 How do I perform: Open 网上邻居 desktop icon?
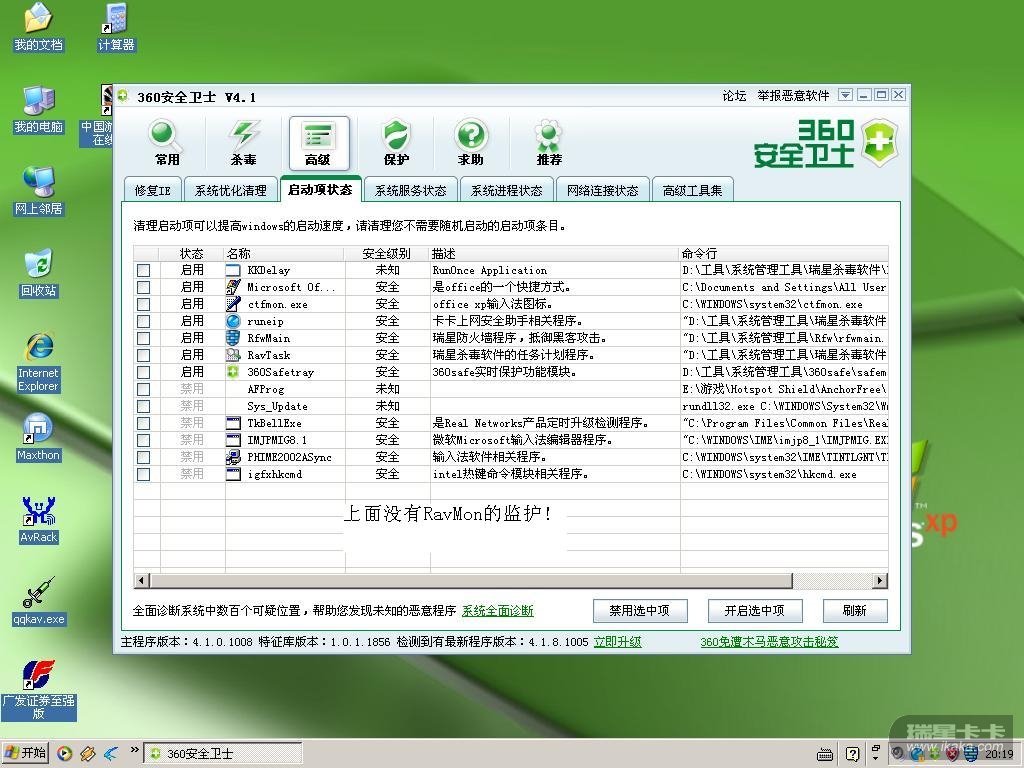point(39,191)
